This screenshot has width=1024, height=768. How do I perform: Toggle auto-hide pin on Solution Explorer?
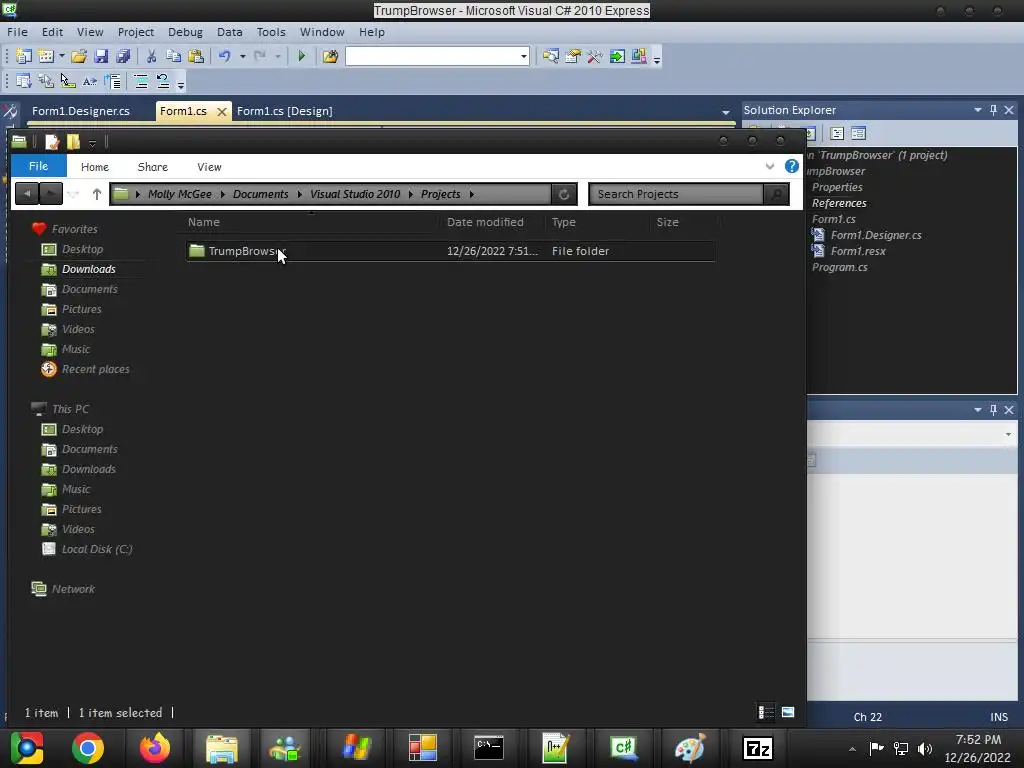click(993, 110)
